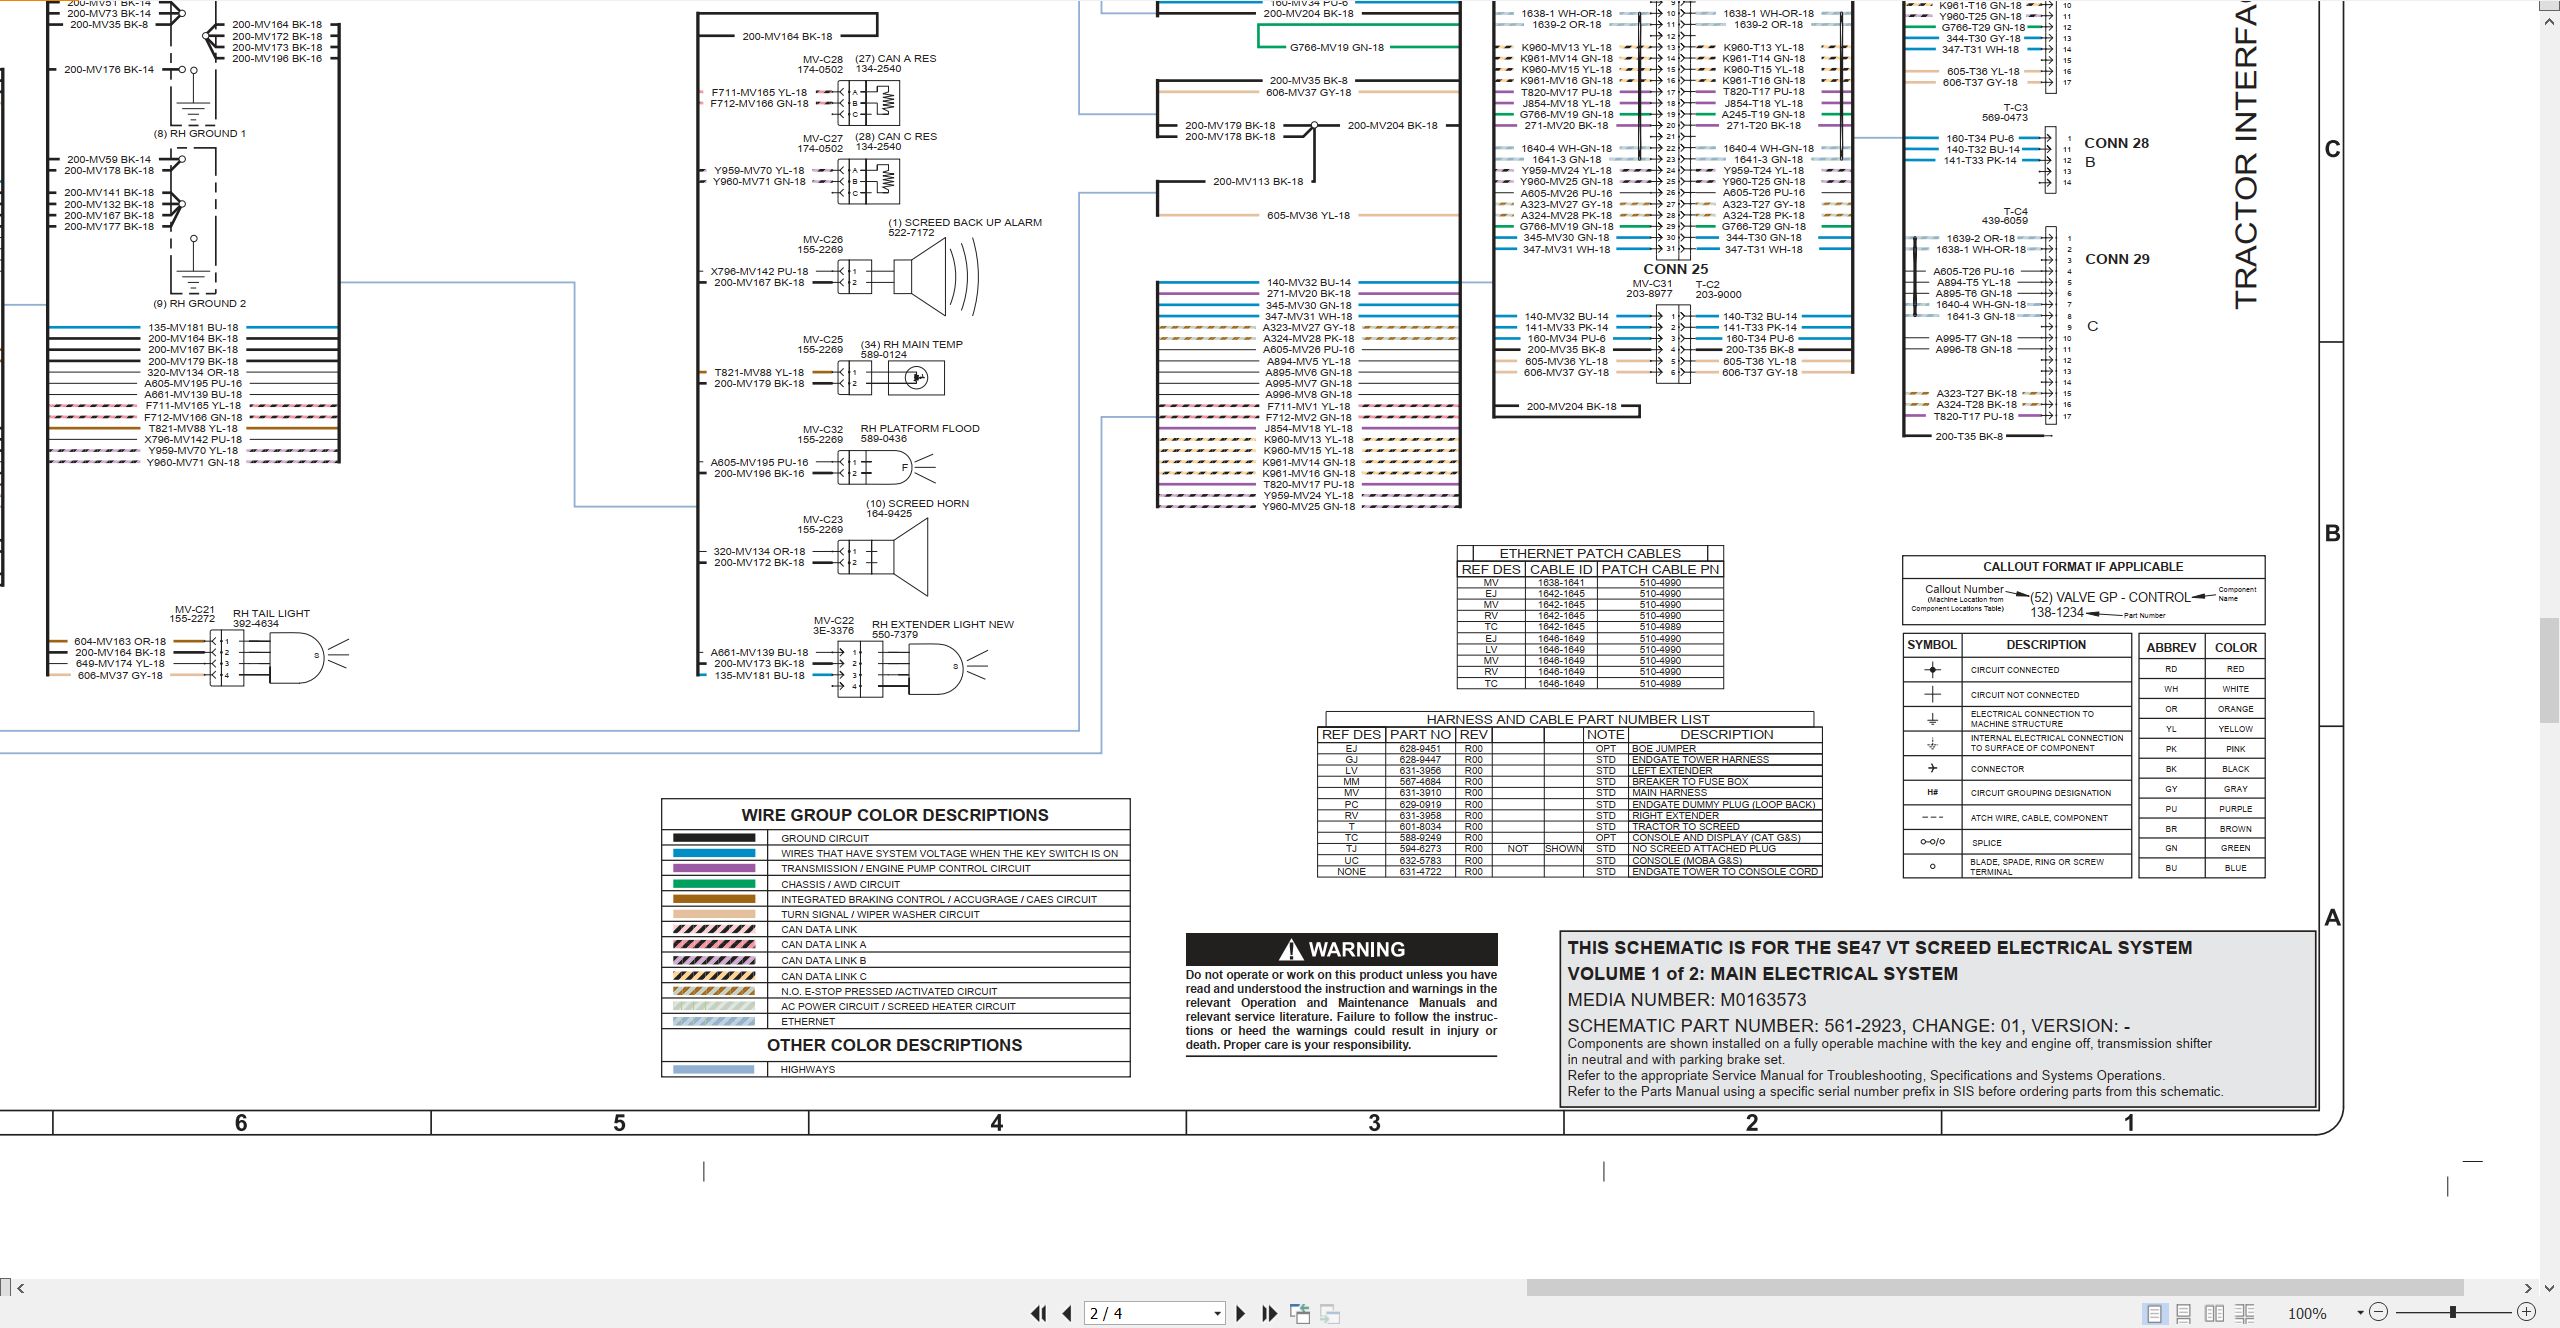Screen dimensions: 2560x1328
Task: Click the horizontal scrollbar right arrow
Action: [2528, 1288]
